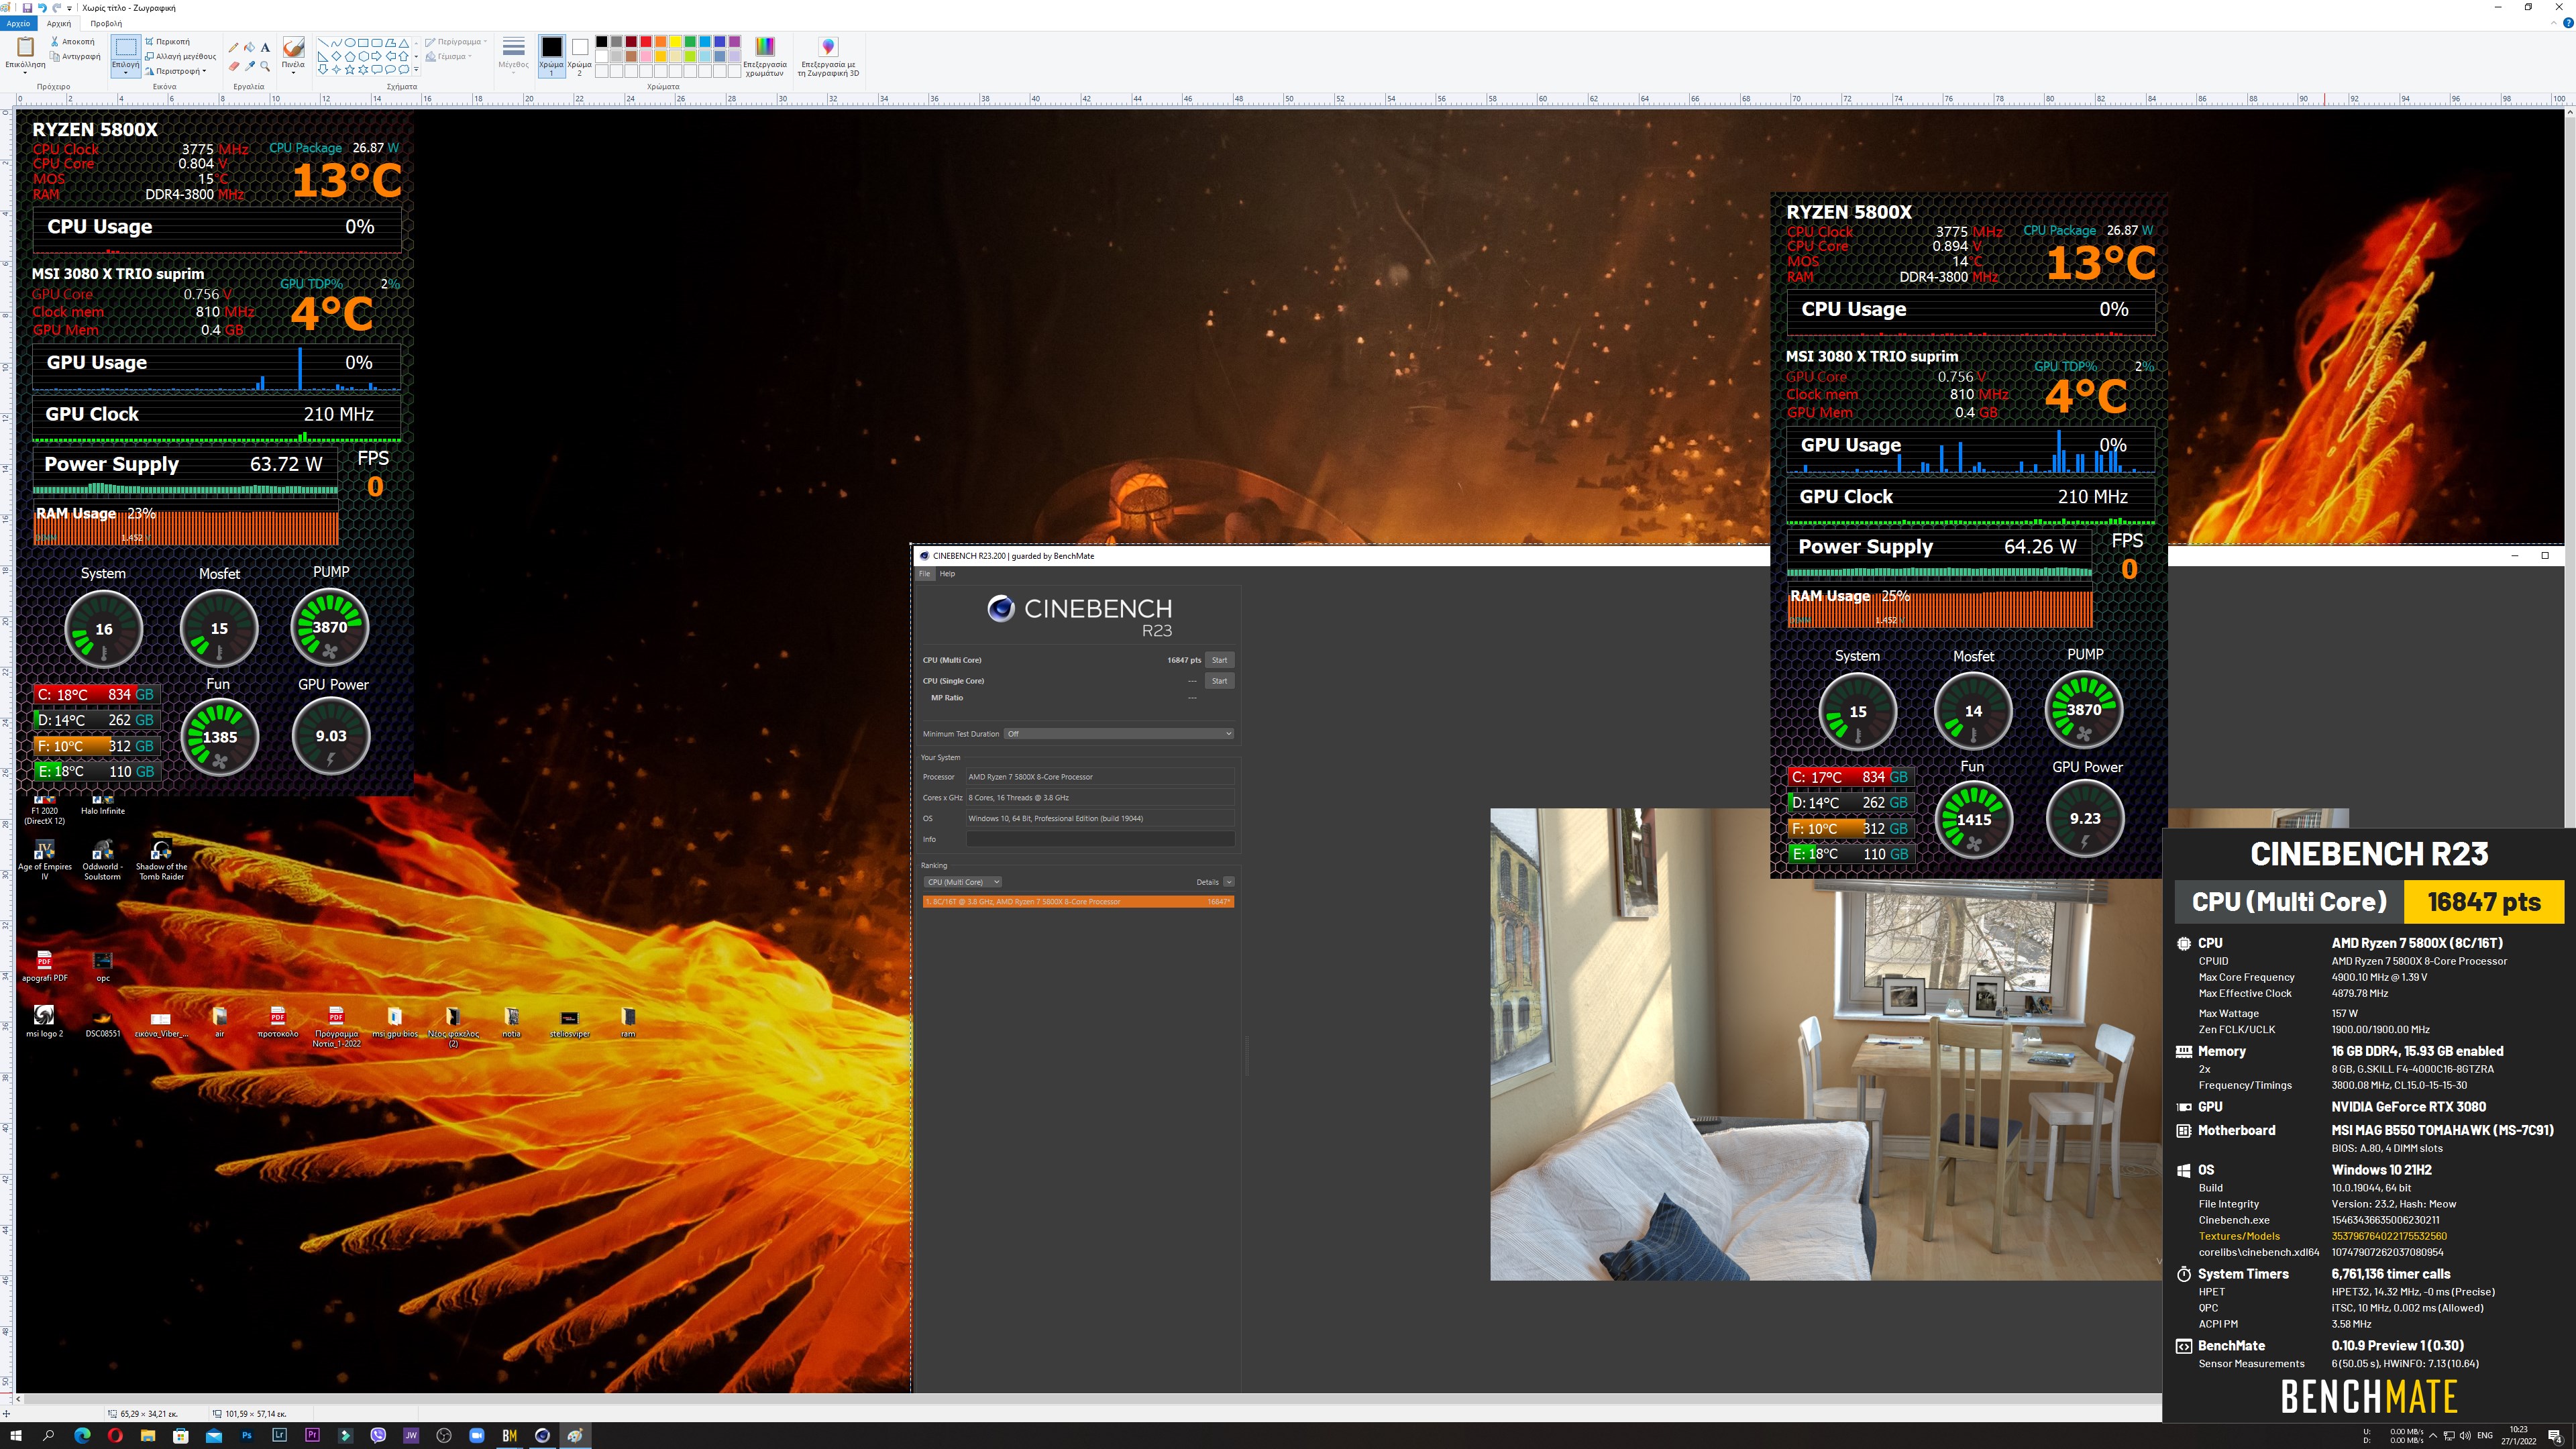Select the Χρώμα 1 foreground color box
Image resolution: width=2576 pixels, height=1449 pixels.
tap(551, 56)
